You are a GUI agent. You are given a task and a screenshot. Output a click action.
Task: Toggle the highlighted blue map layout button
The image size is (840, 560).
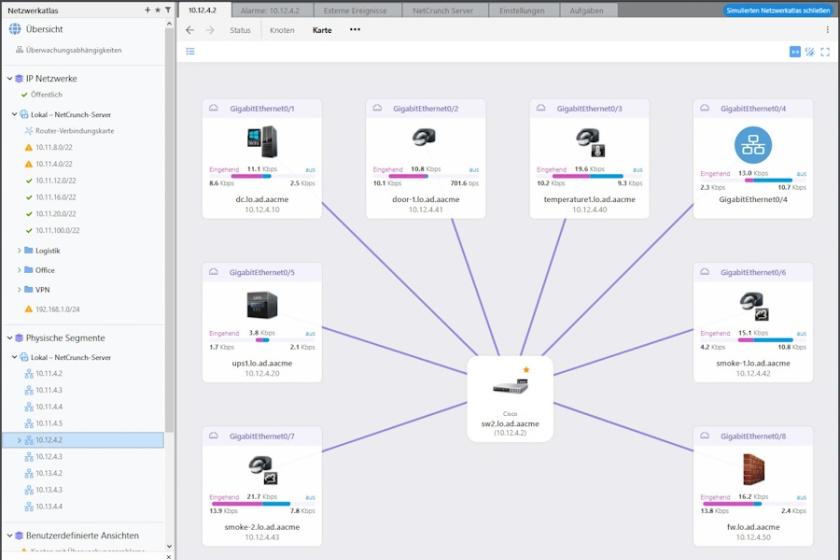795,52
